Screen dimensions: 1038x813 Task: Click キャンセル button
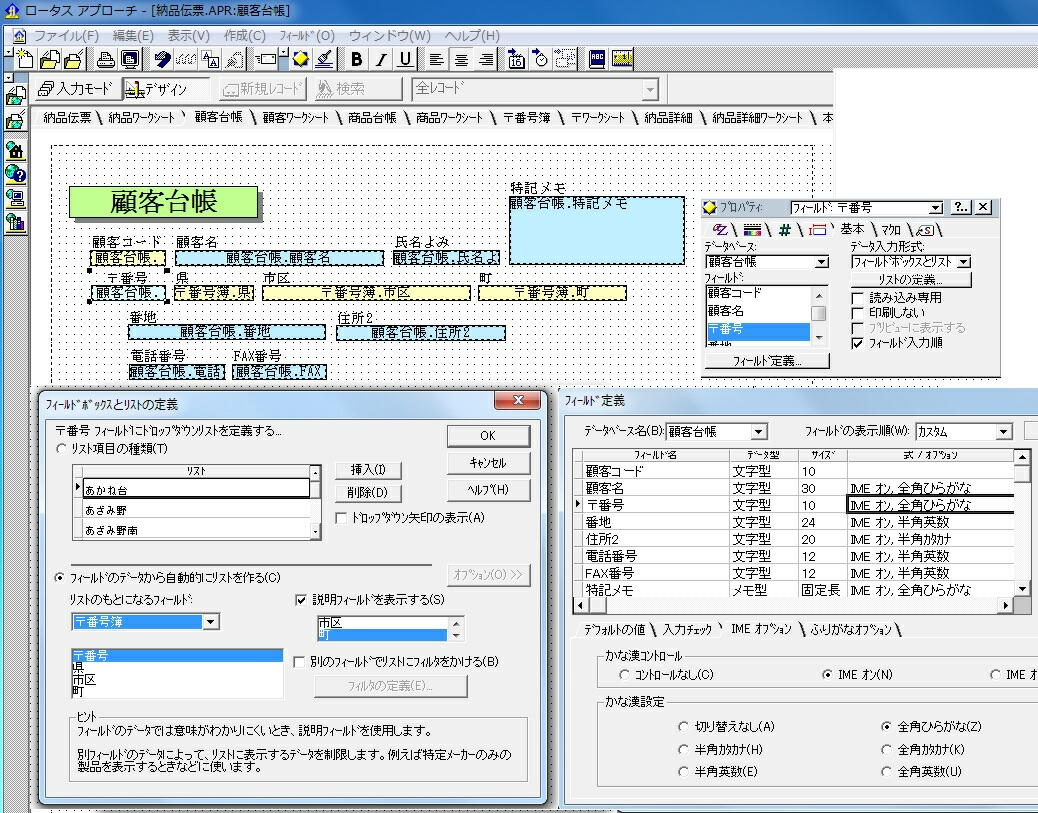point(488,463)
